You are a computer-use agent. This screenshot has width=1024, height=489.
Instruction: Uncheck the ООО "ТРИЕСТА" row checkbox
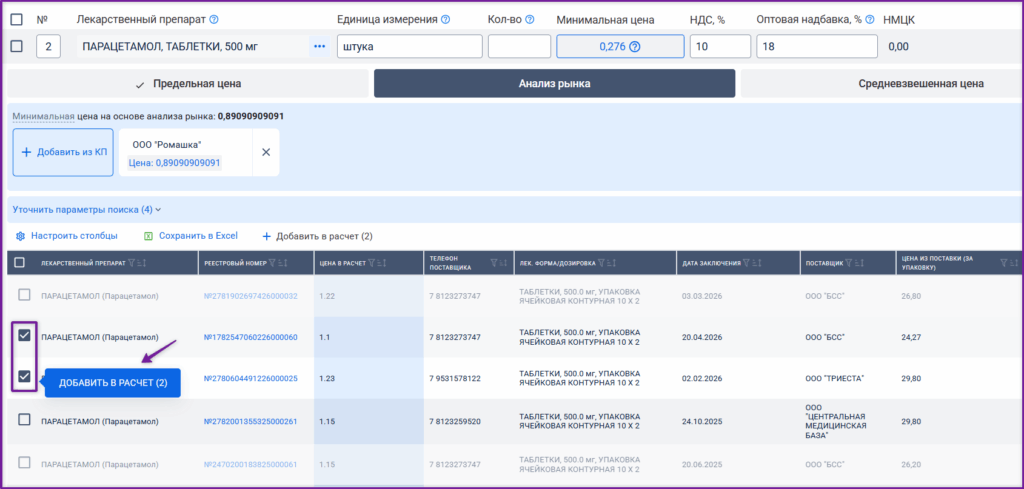[x=24, y=377]
